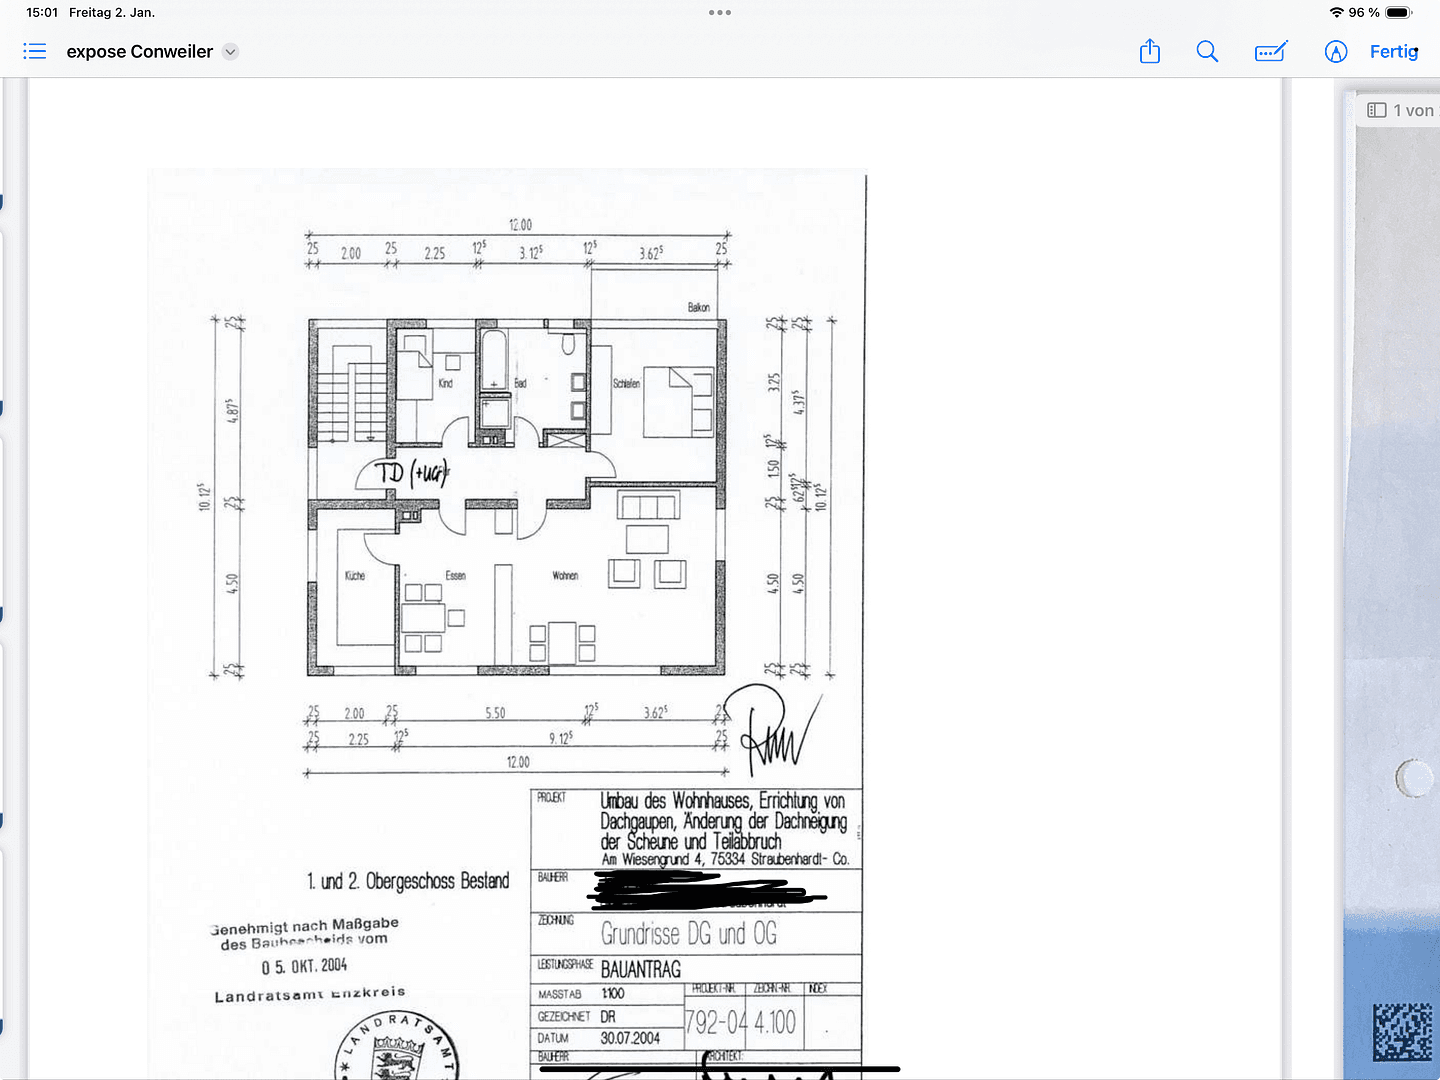Open the multitasking dots menu
The image size is (1440, 1080).
pyautogui.click(x=719, y=12)
